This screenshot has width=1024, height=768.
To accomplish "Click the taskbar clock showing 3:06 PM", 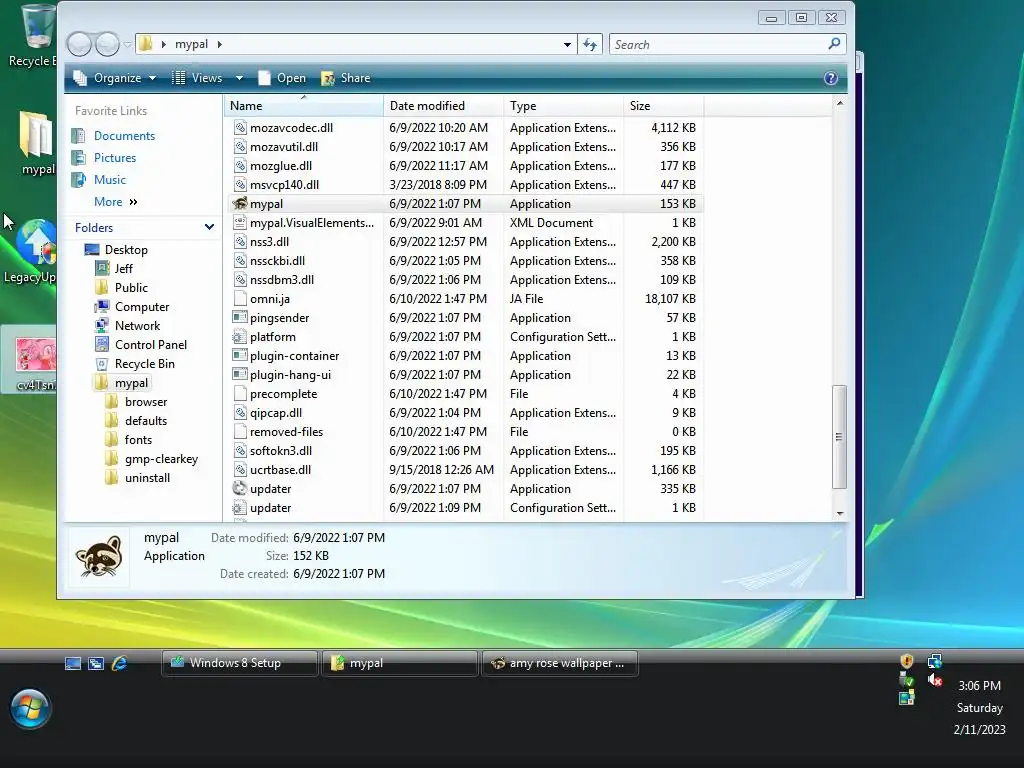I will click(x=979, y=686).
